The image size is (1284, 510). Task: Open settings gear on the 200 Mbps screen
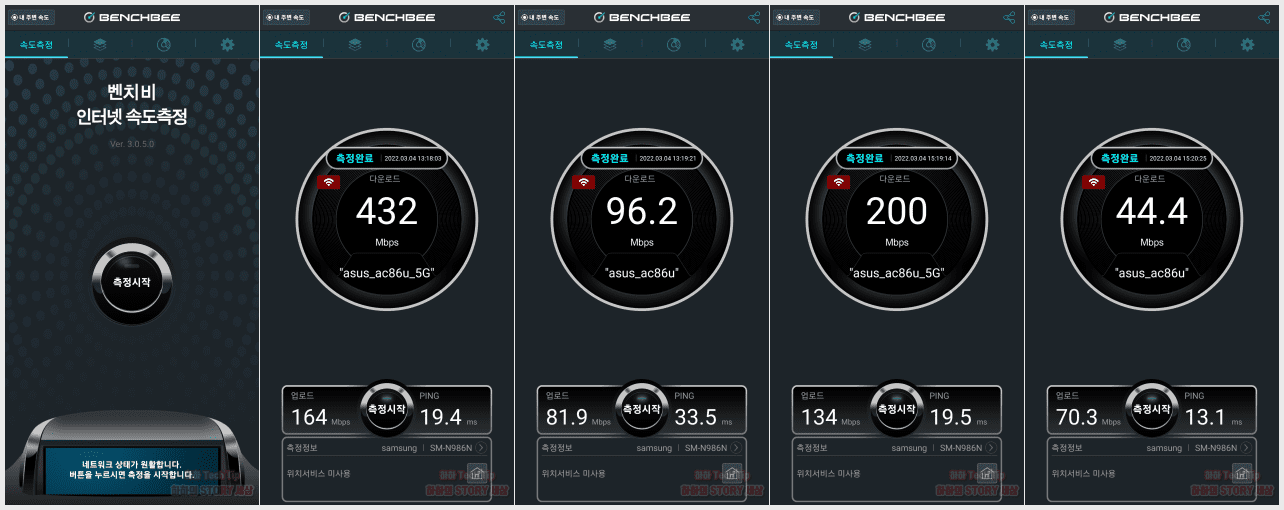point(993,45)
